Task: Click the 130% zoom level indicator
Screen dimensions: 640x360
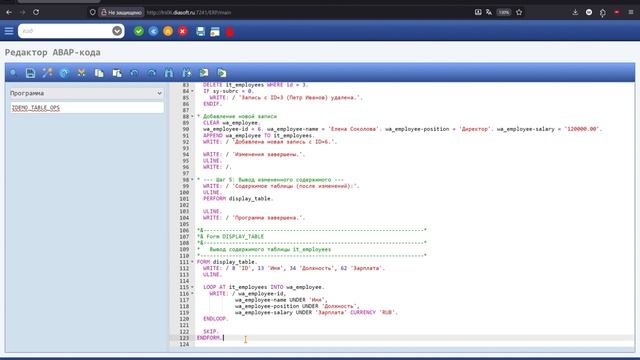Action: click(x=504, y=12)
